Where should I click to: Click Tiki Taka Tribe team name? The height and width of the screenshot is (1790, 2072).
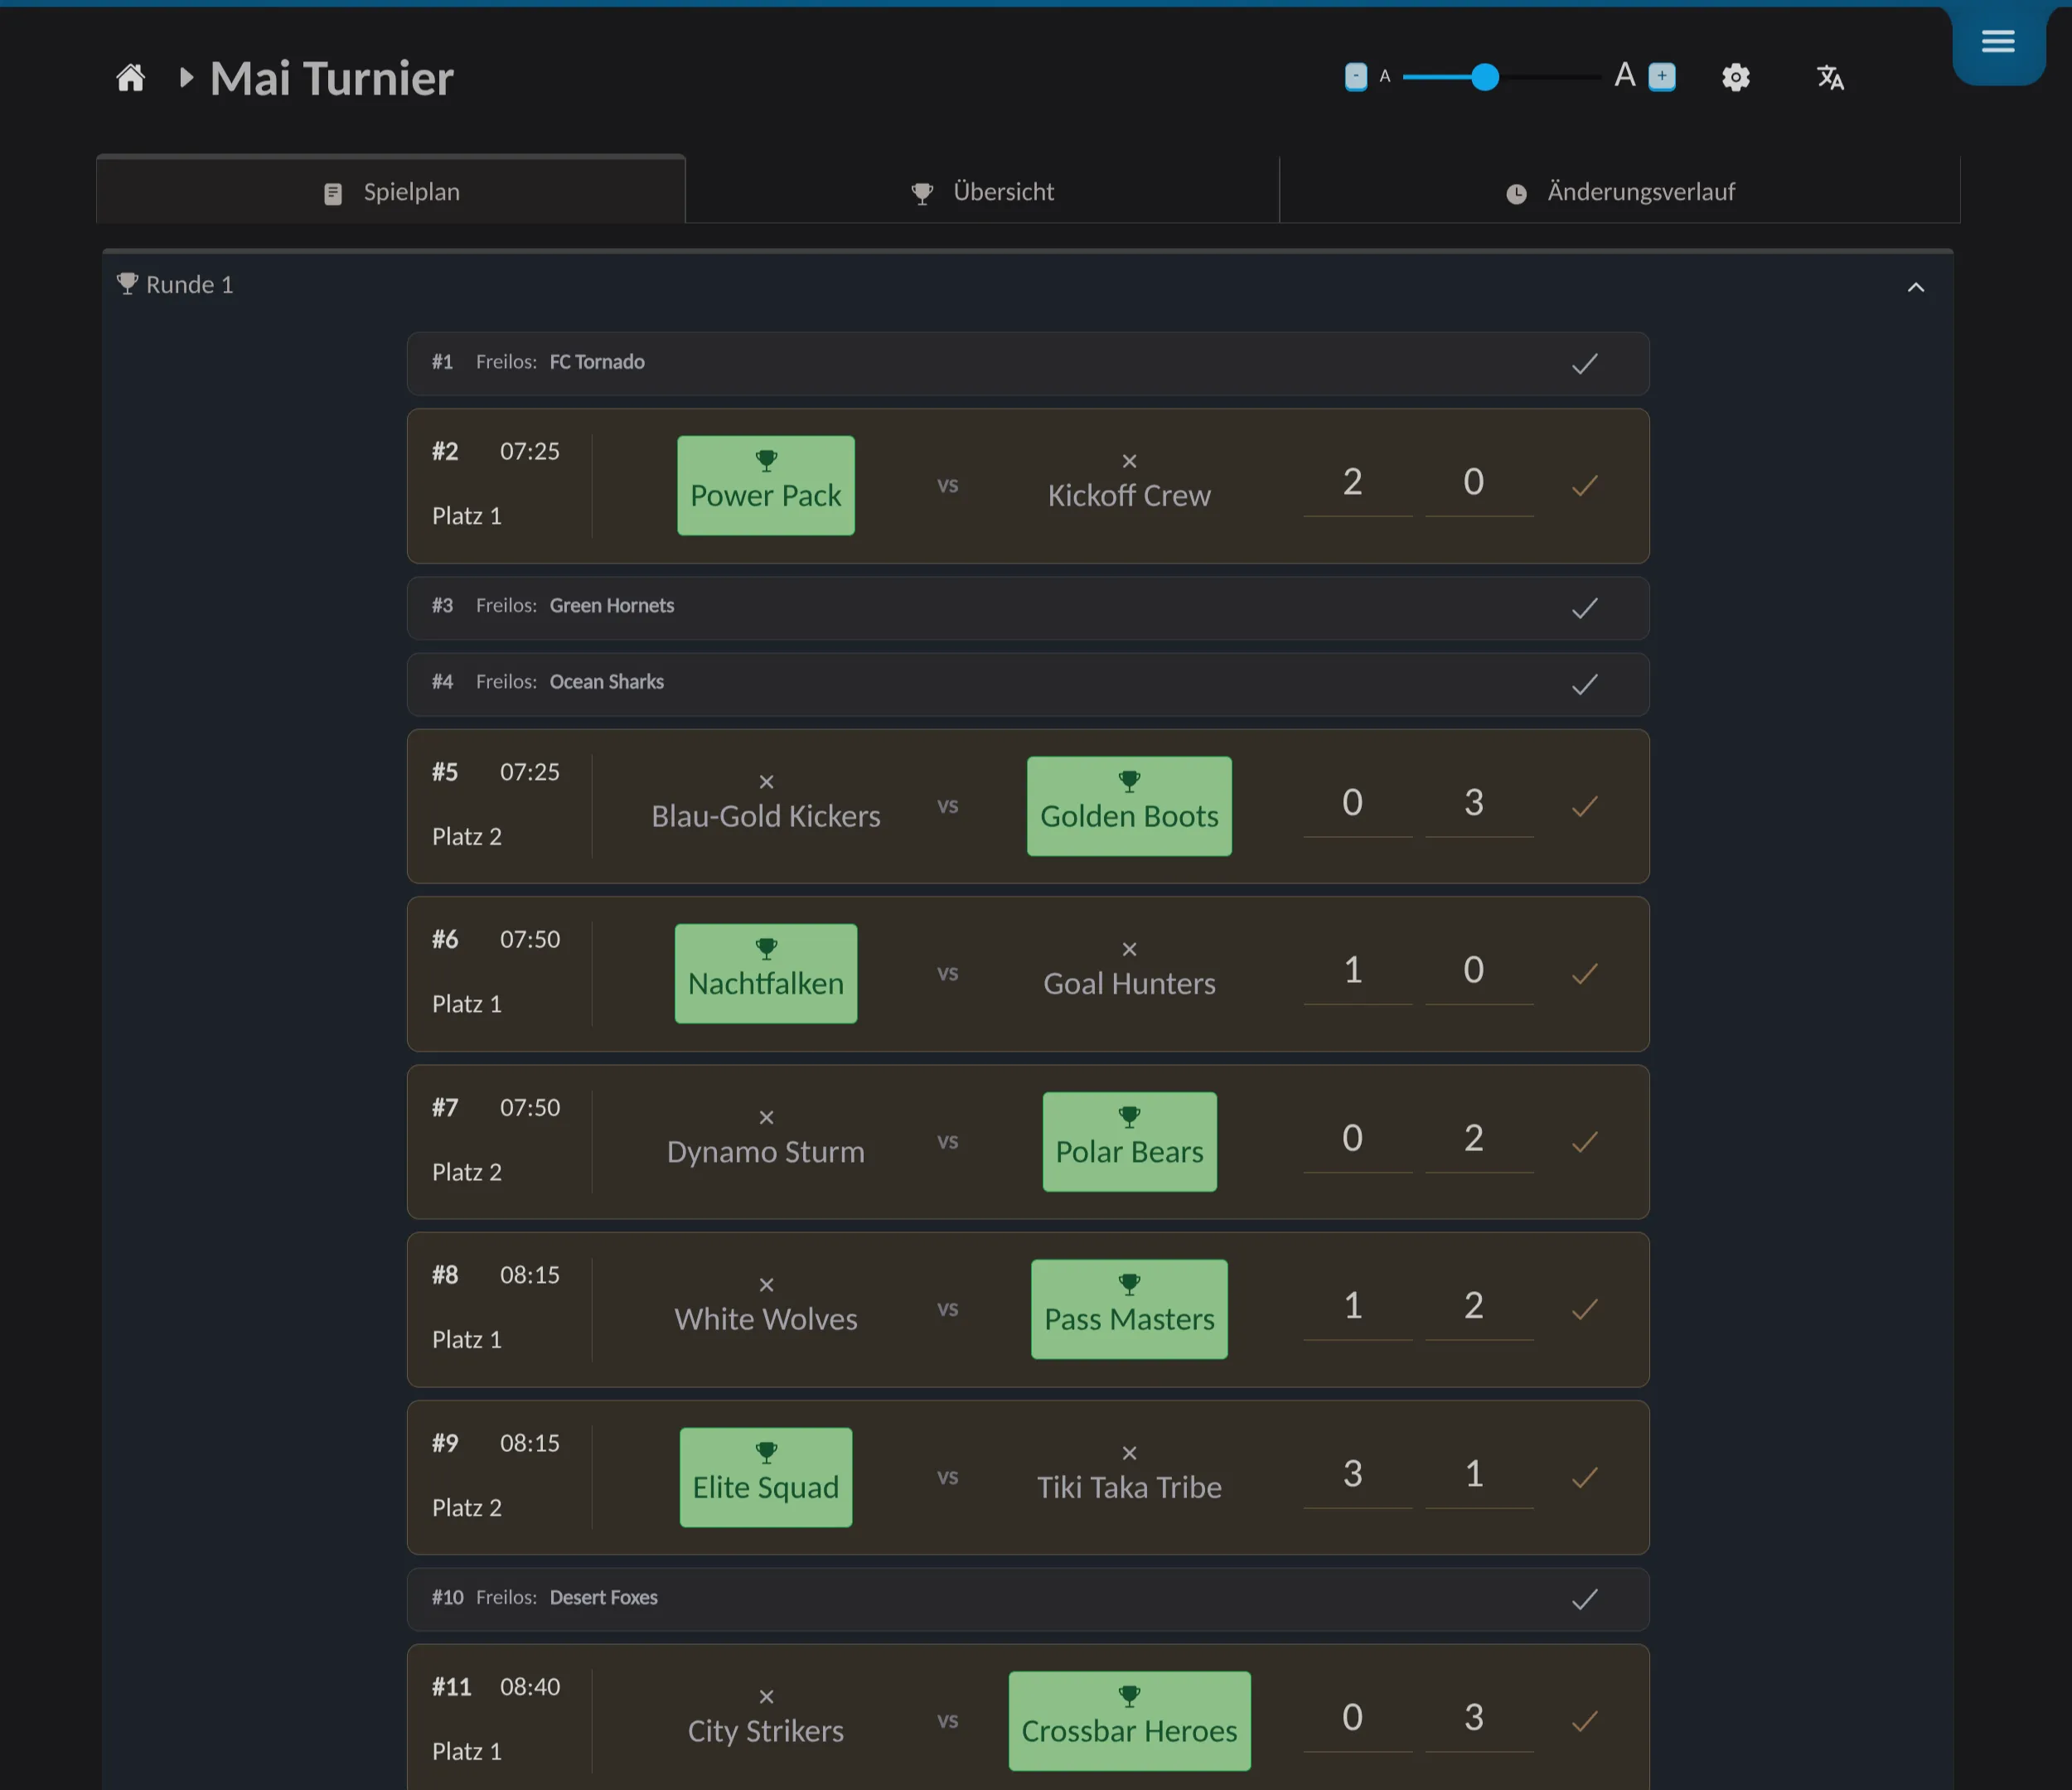1129,1488
